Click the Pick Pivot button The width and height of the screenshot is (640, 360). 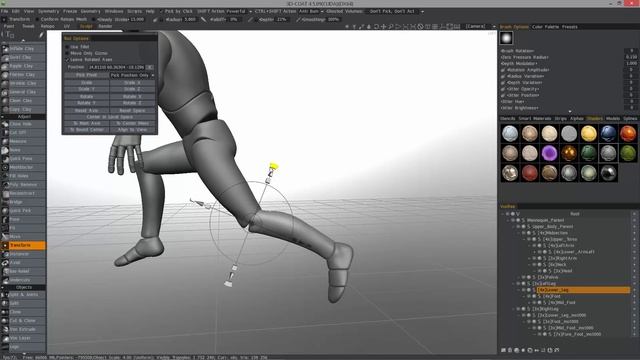tap(87, 75)
